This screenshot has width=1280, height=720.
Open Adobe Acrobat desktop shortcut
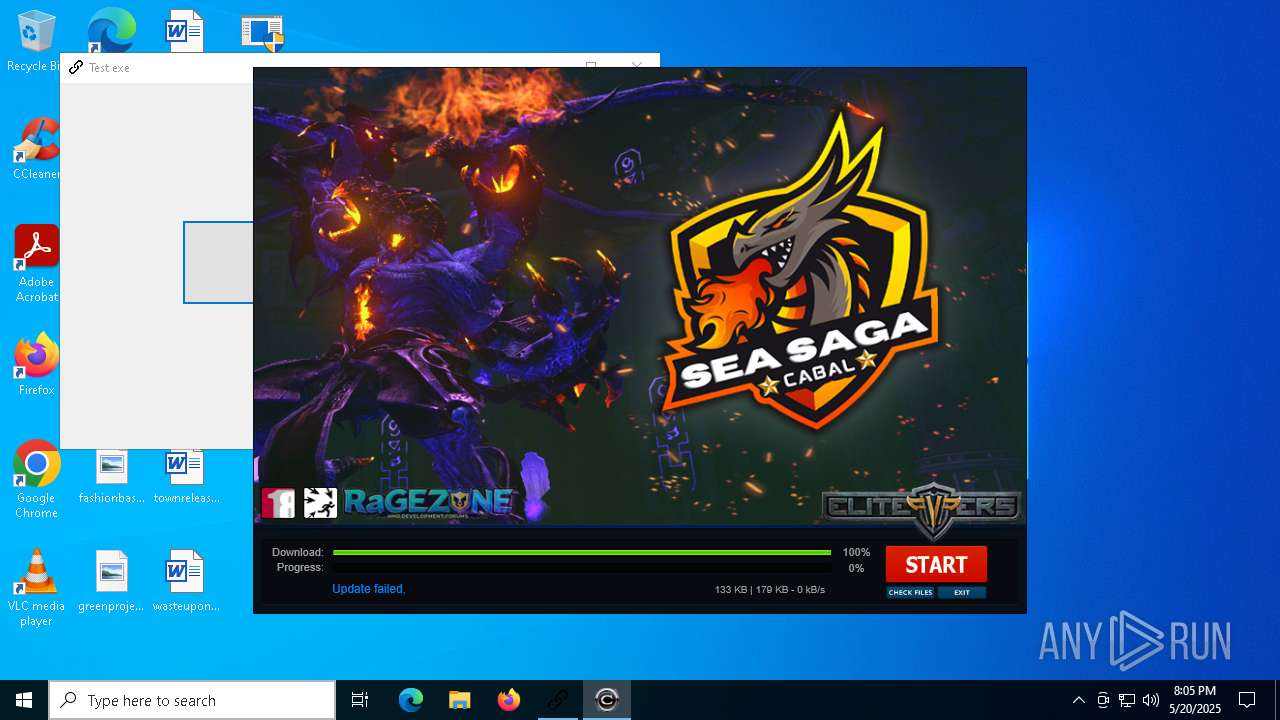[x=36, y=265]
